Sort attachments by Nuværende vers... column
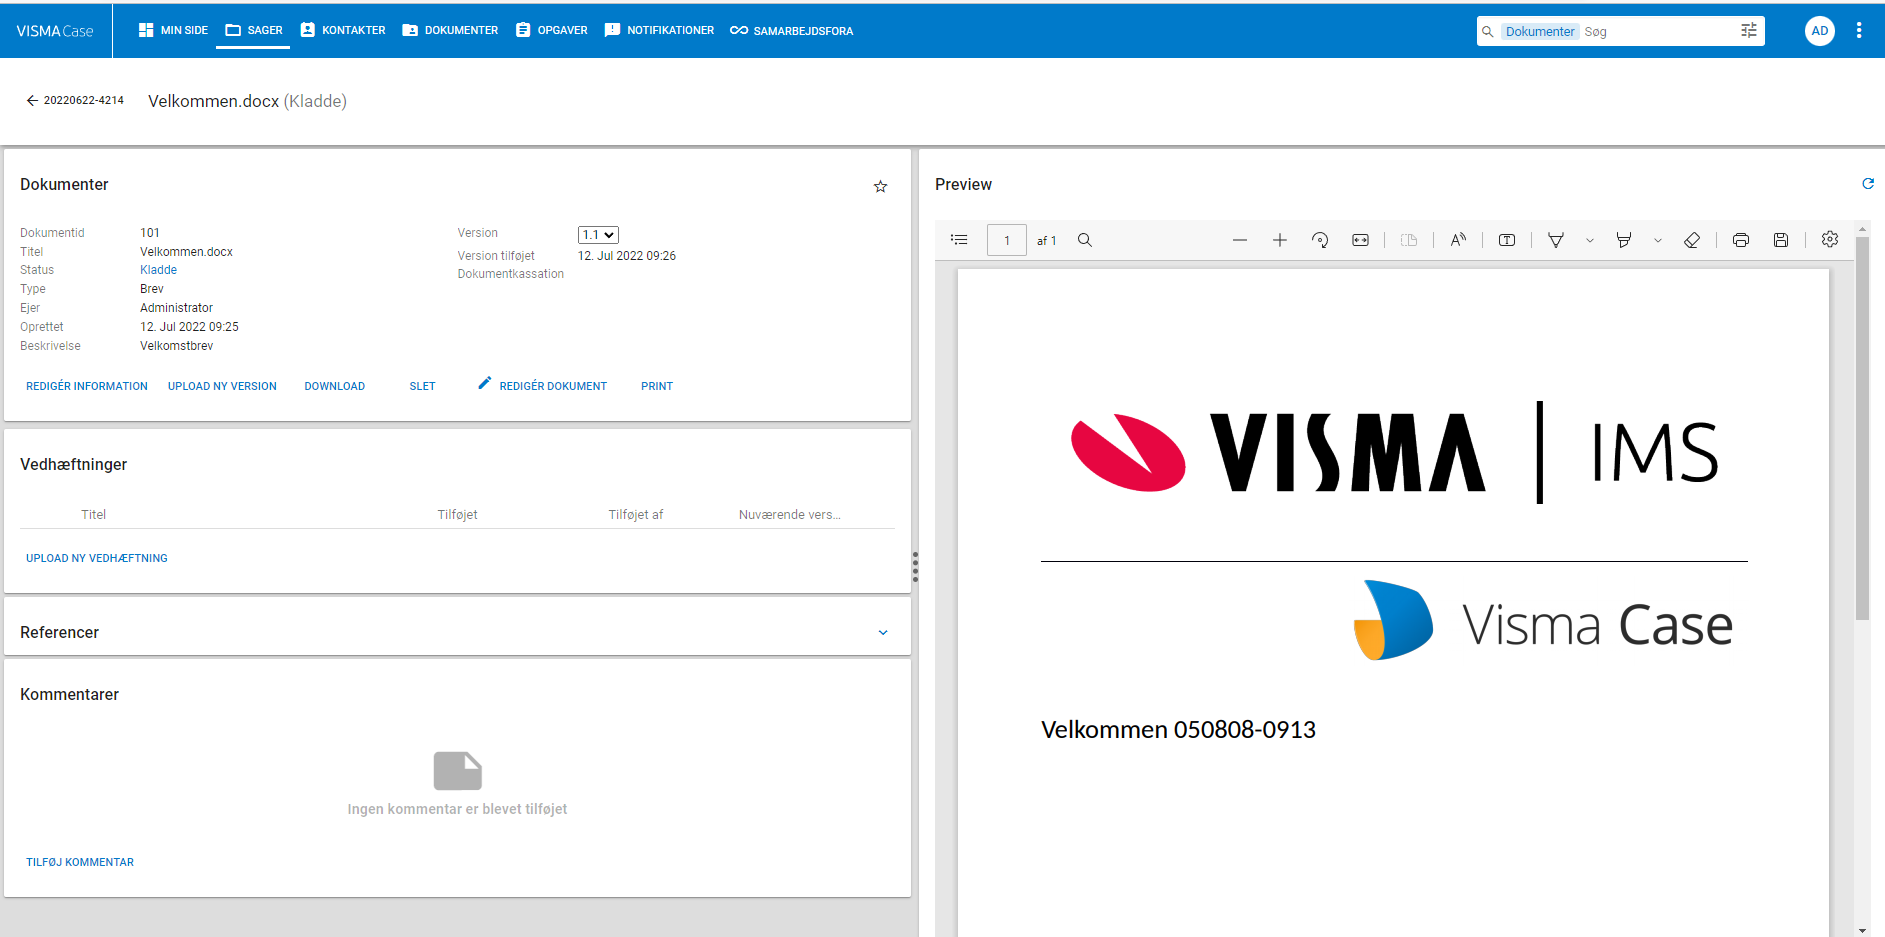1885x937 pixels. pyautogui.click(x=790, y=515)
